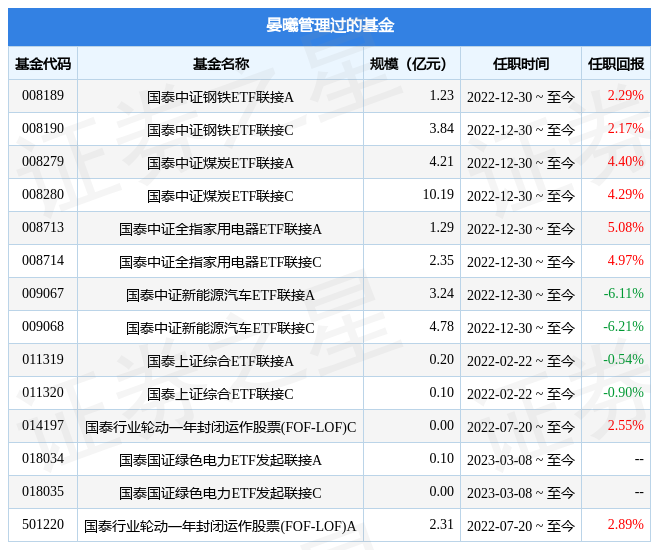651x550 pixels.
Task: Click return value 4.97%
Action: point(625,261)
